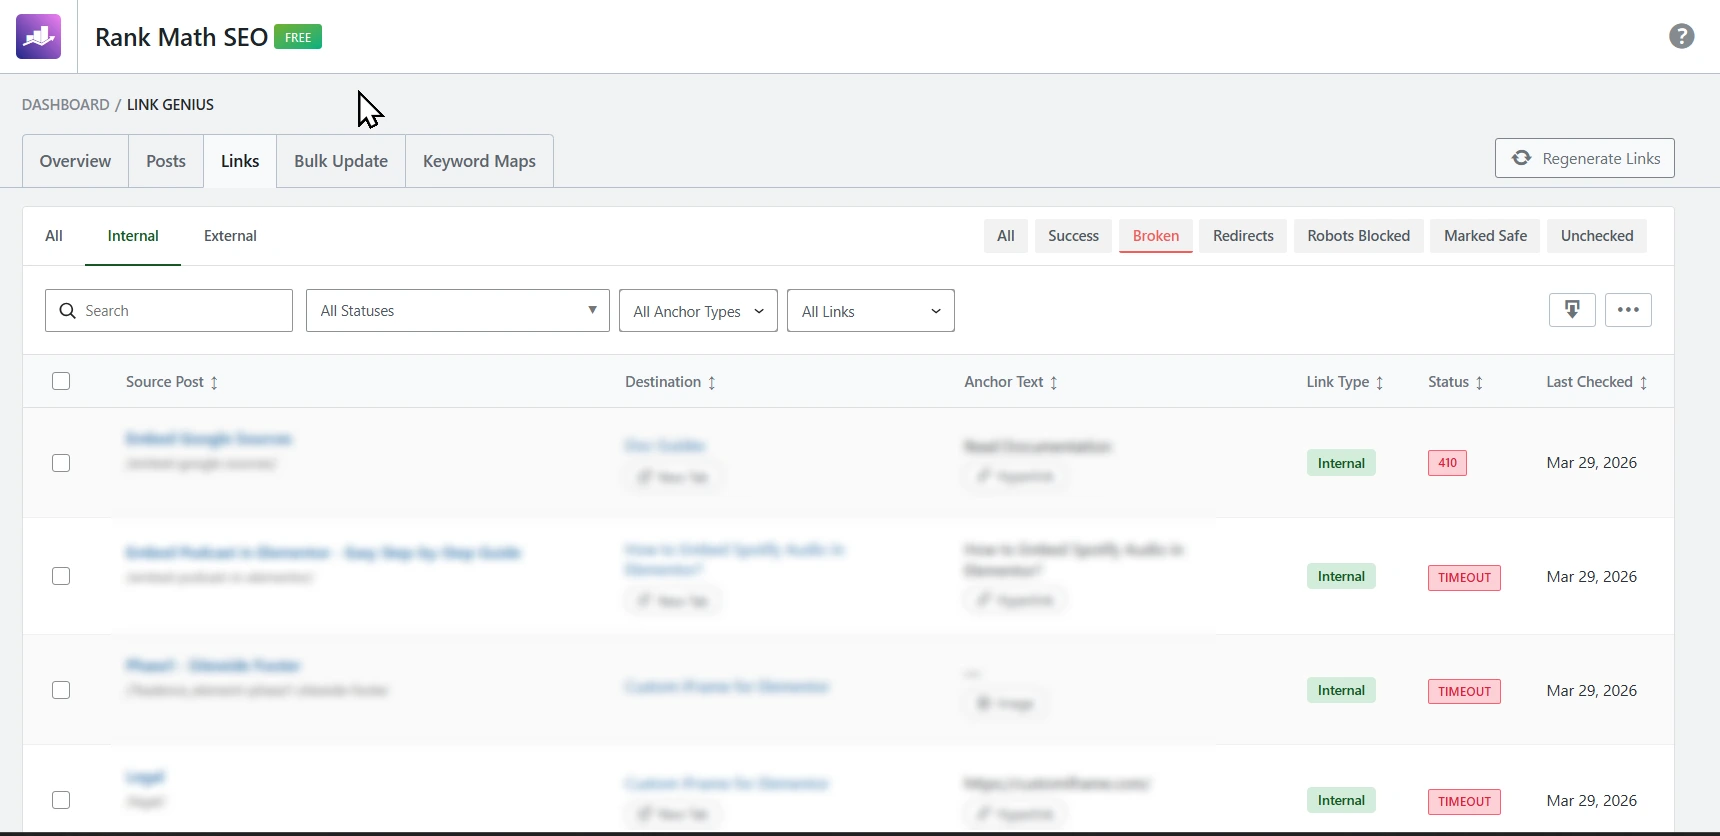
Task: Sort by Anchor Text arrow icon
Action: (x=1054, y=383)
